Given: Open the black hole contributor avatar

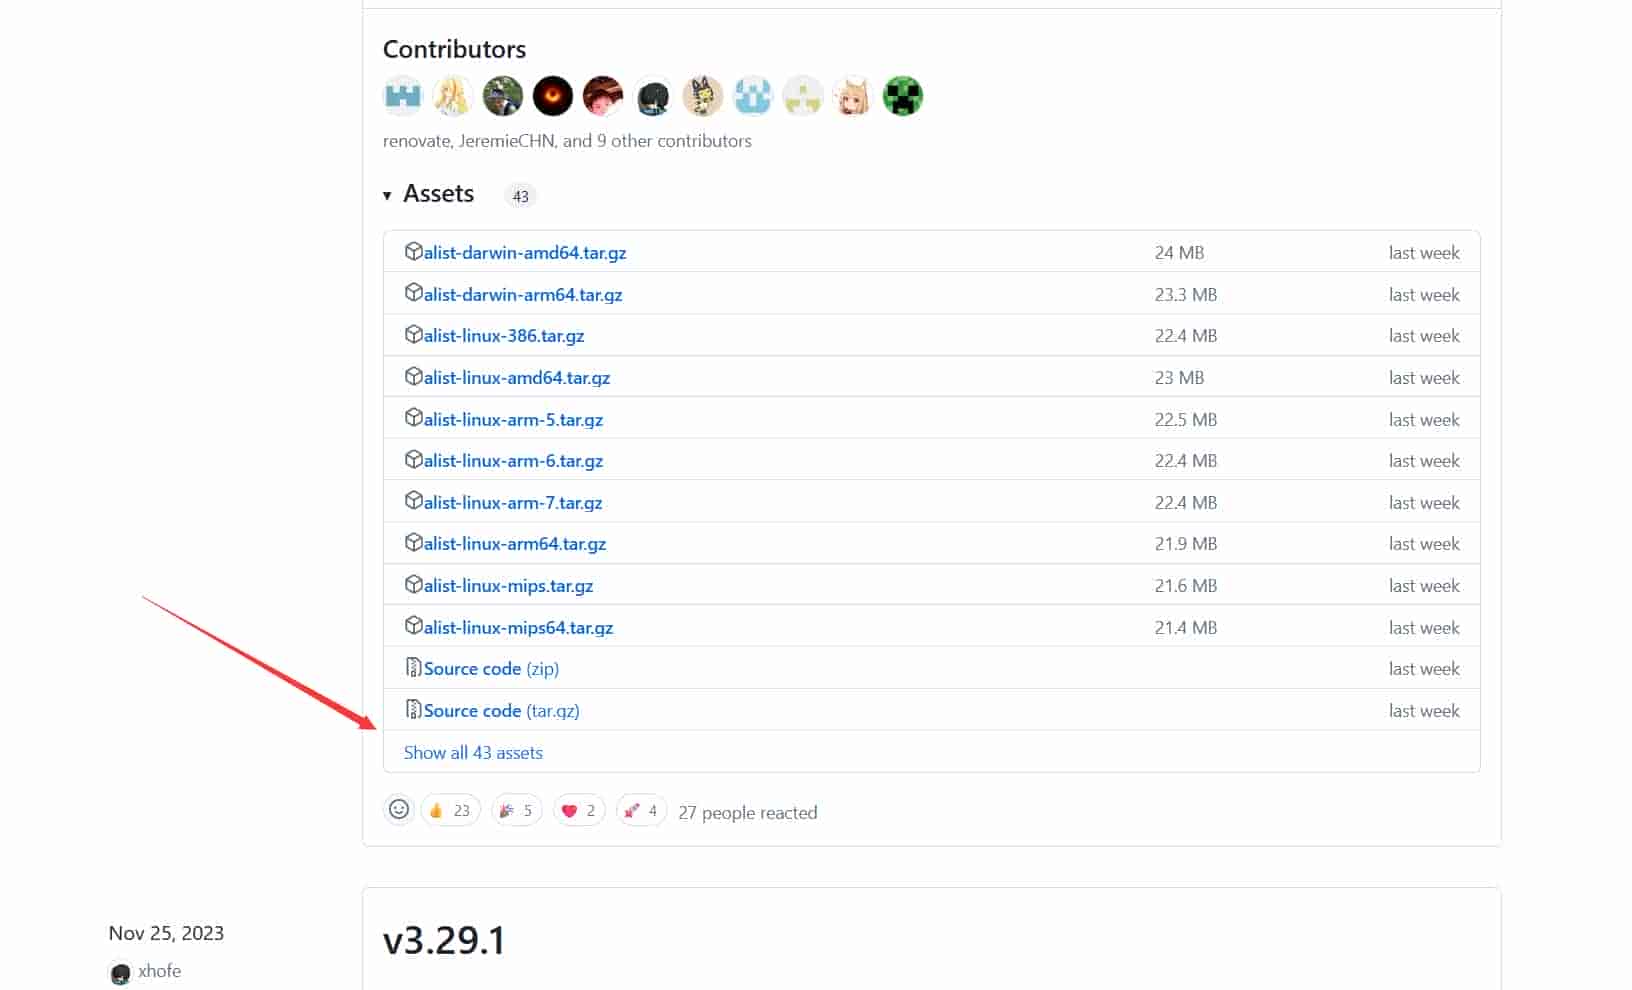Looking at the screenshot, I should (x=553, y=96).
